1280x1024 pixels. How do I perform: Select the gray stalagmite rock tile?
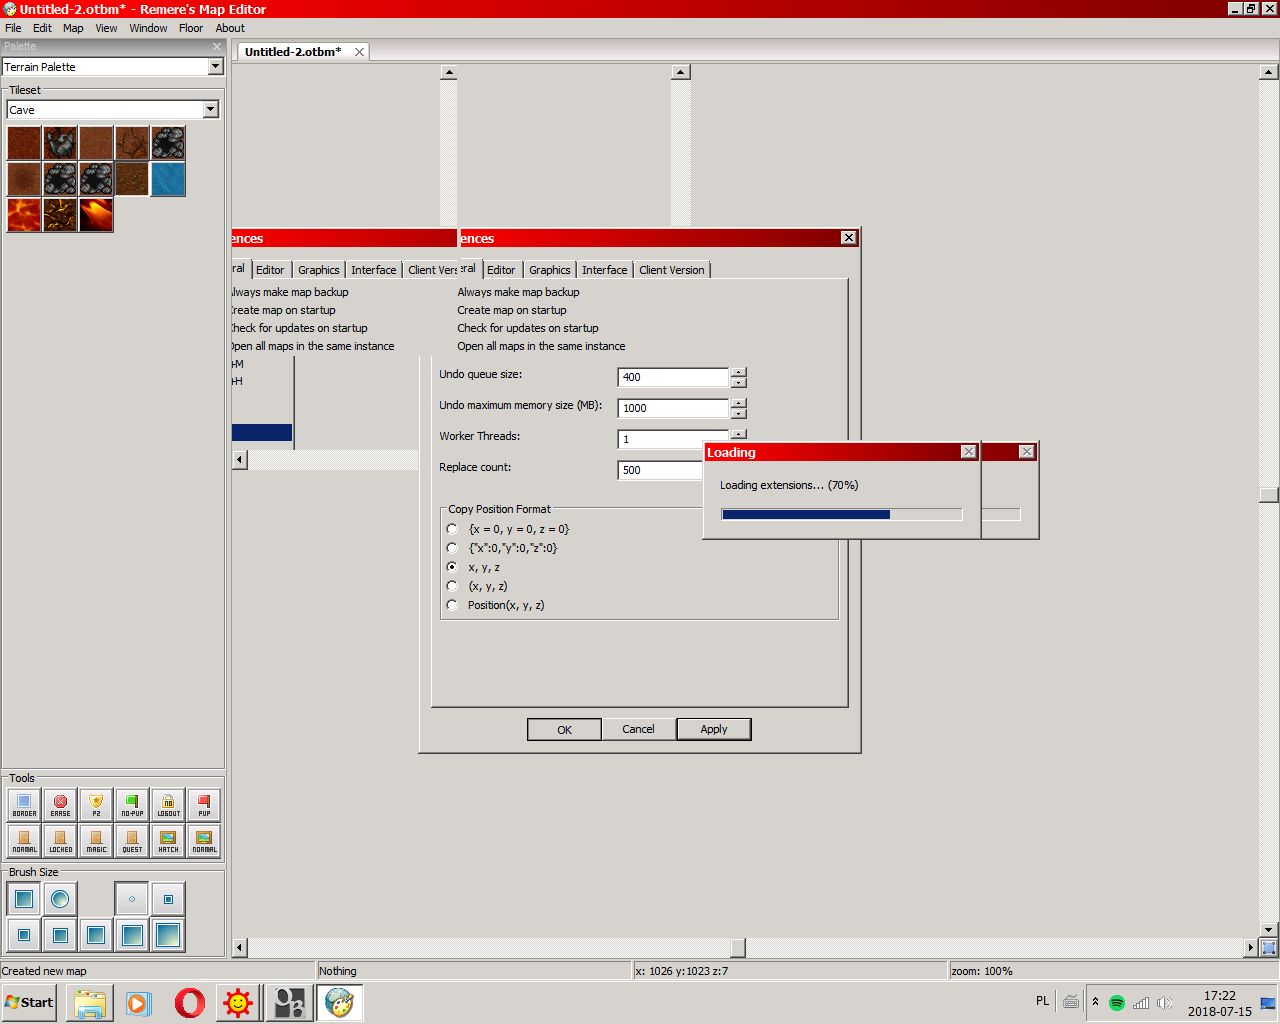click(x=60, y=143)
